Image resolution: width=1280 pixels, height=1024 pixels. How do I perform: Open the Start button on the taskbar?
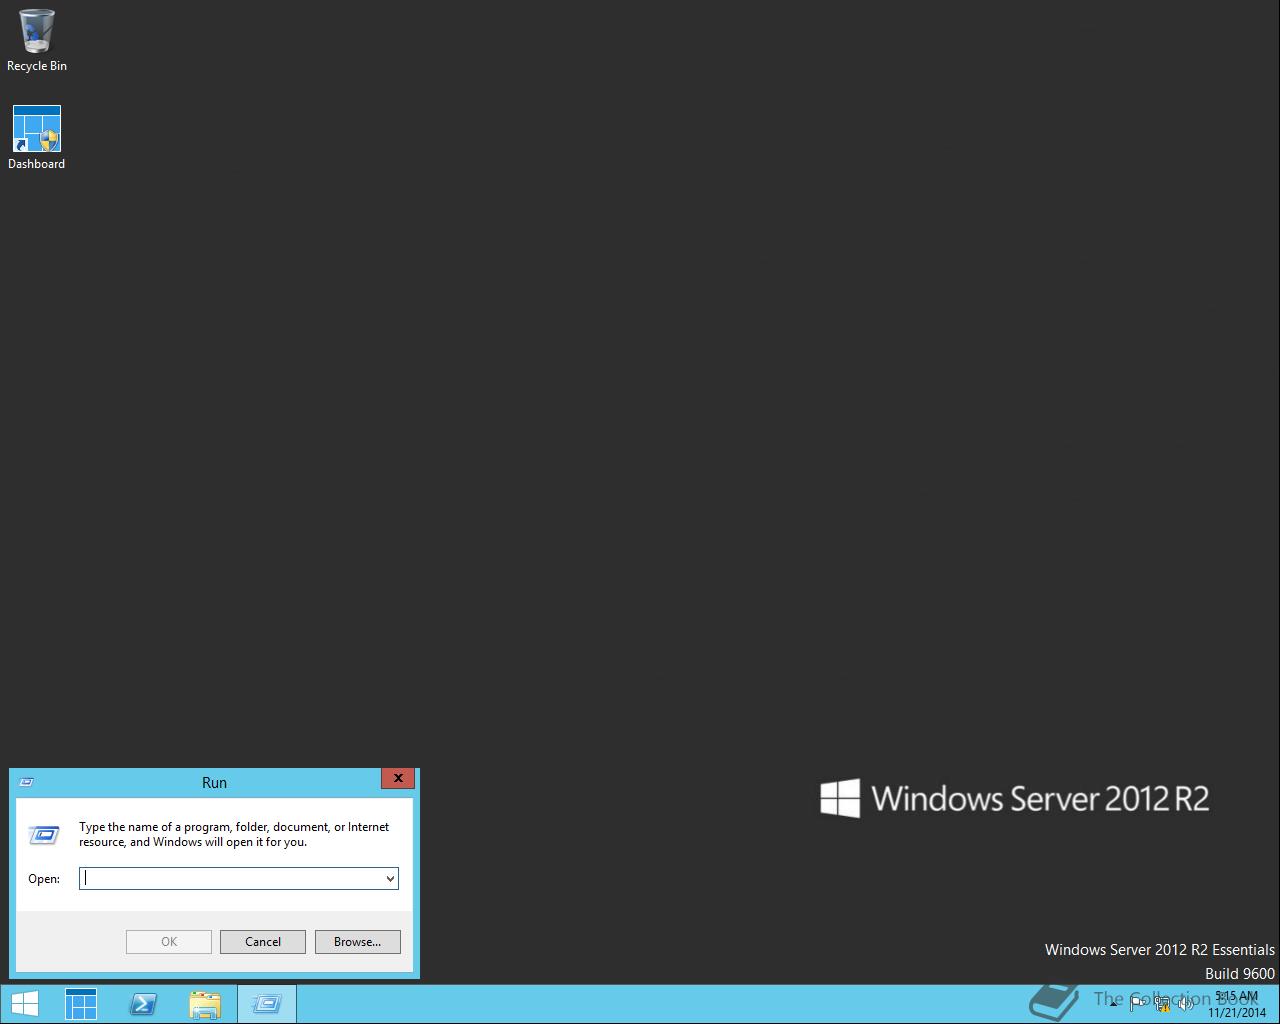(x=24, y=1004)
